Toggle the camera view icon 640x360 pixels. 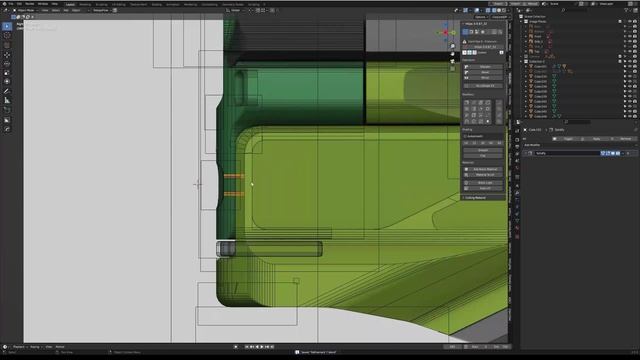[x=452, y=61]
